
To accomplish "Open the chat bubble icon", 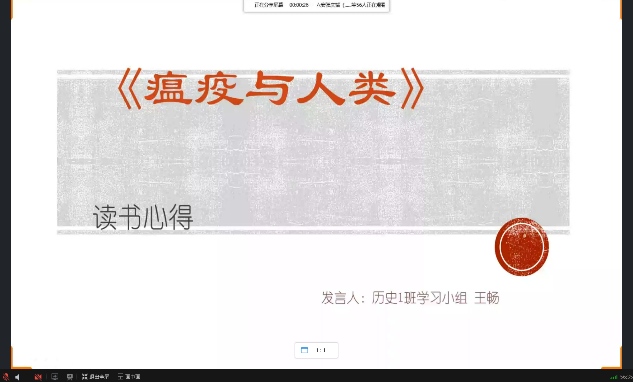I will 70,377.
